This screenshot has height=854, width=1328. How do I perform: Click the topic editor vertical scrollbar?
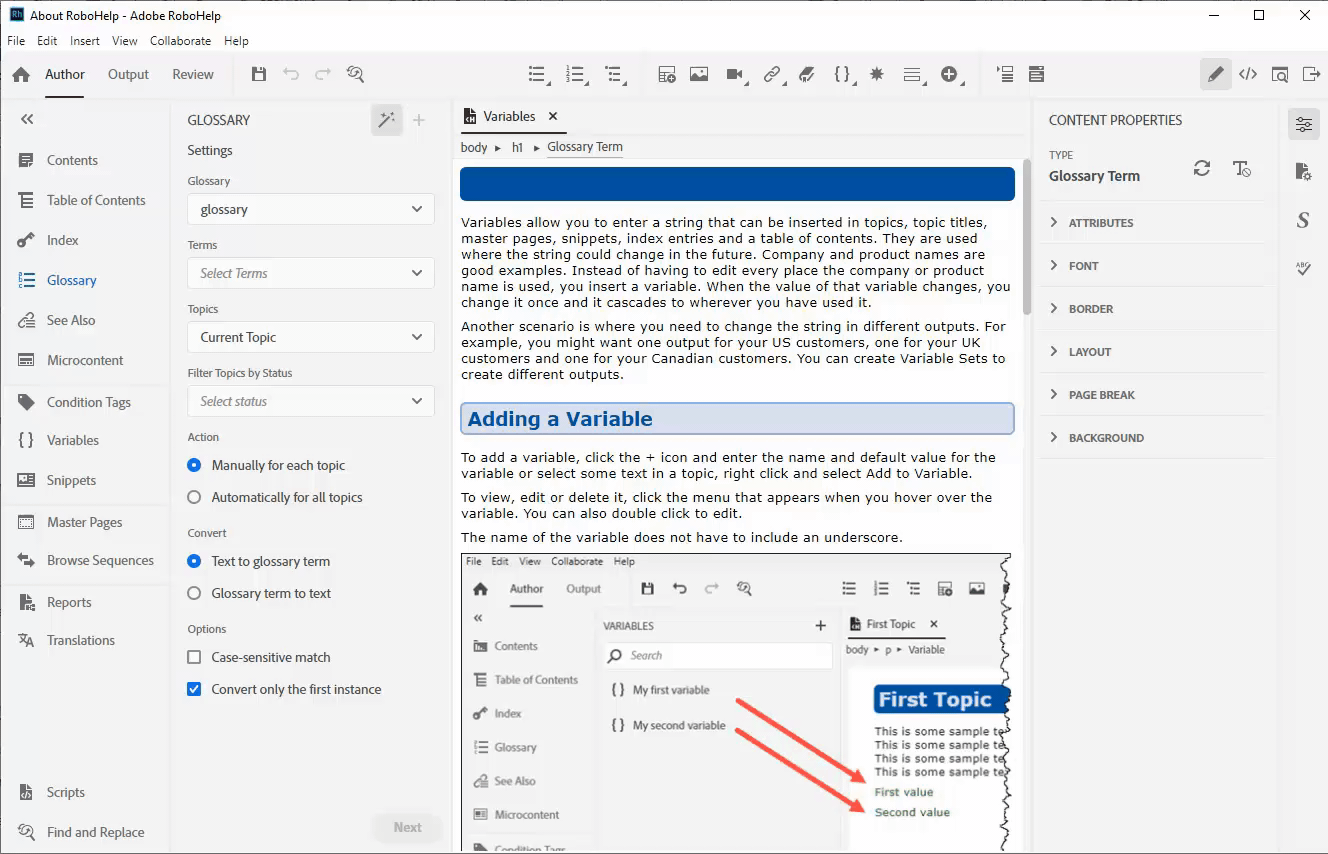click(1025, 236)
